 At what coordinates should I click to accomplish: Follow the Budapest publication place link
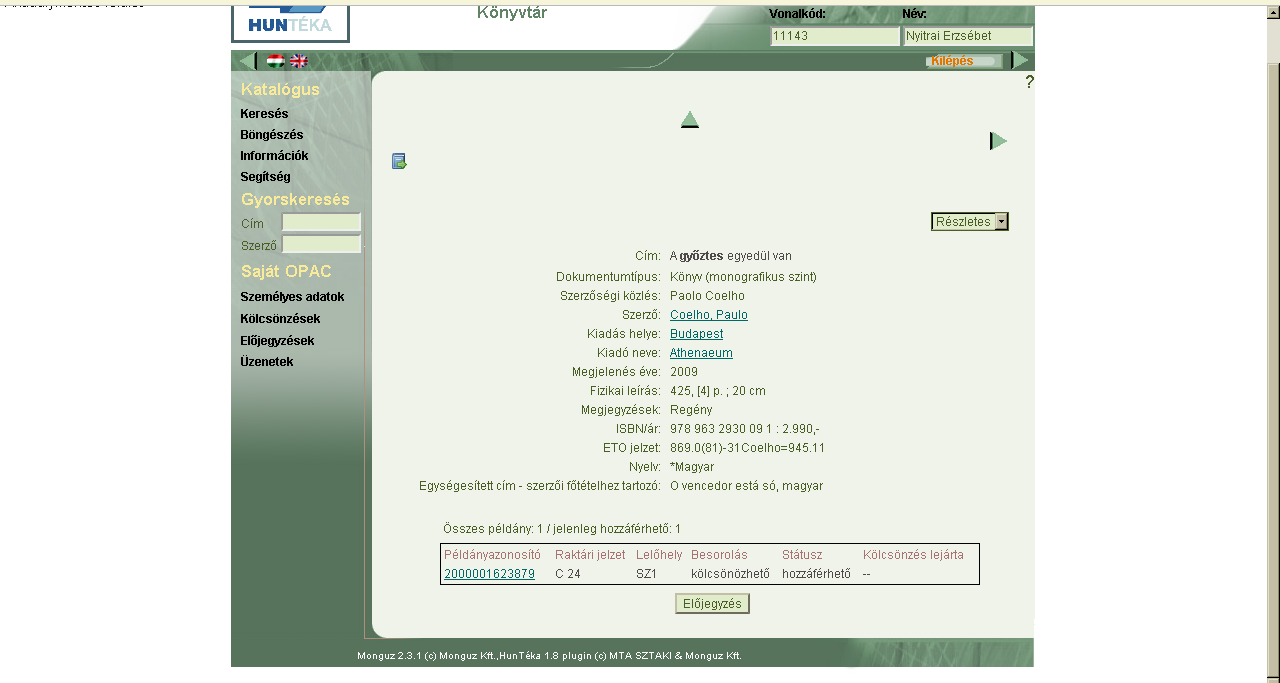pyautogui.click(x=696, y=334)
